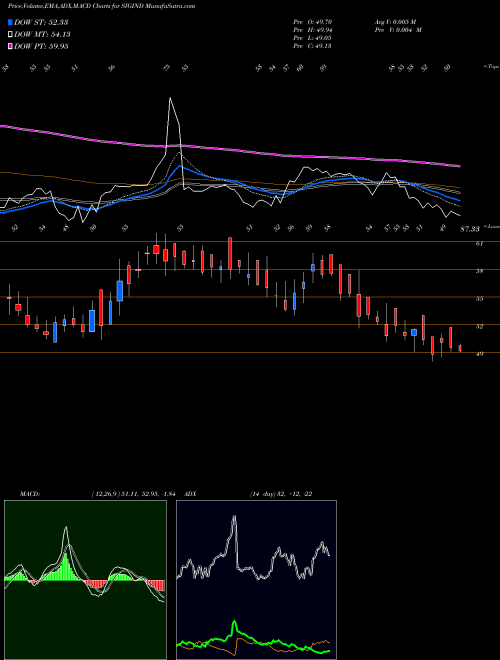
Task: Click the 'DOW PT: 59.95' label
Action: click(x=41, y=47)
